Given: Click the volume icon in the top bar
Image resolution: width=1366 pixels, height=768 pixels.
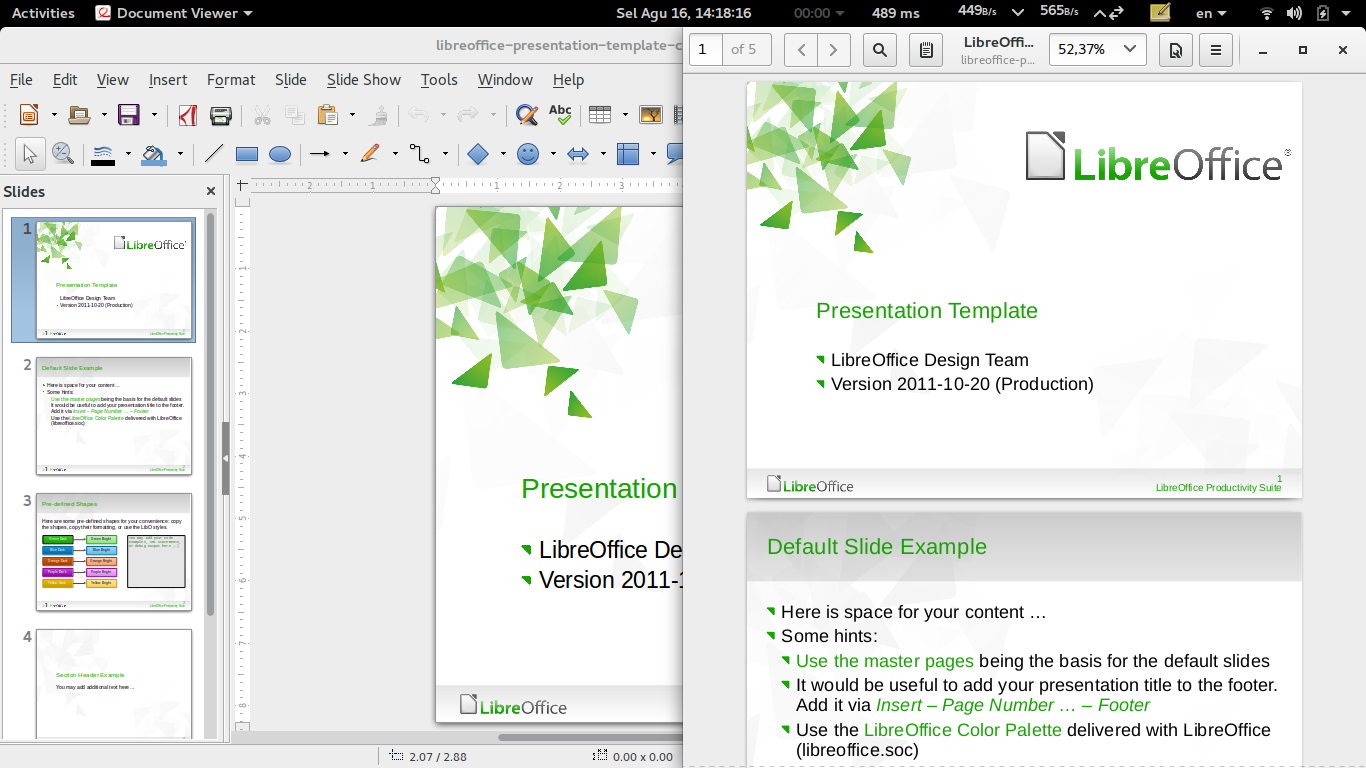Looking at the screenshot, I should coord(1295,13).
